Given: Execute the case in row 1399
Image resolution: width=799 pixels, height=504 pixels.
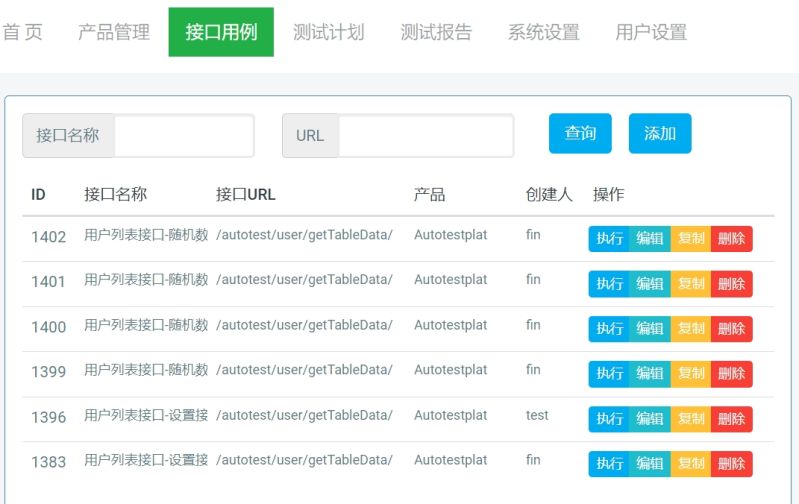Looking at the screenshot, I should (609, 374).
